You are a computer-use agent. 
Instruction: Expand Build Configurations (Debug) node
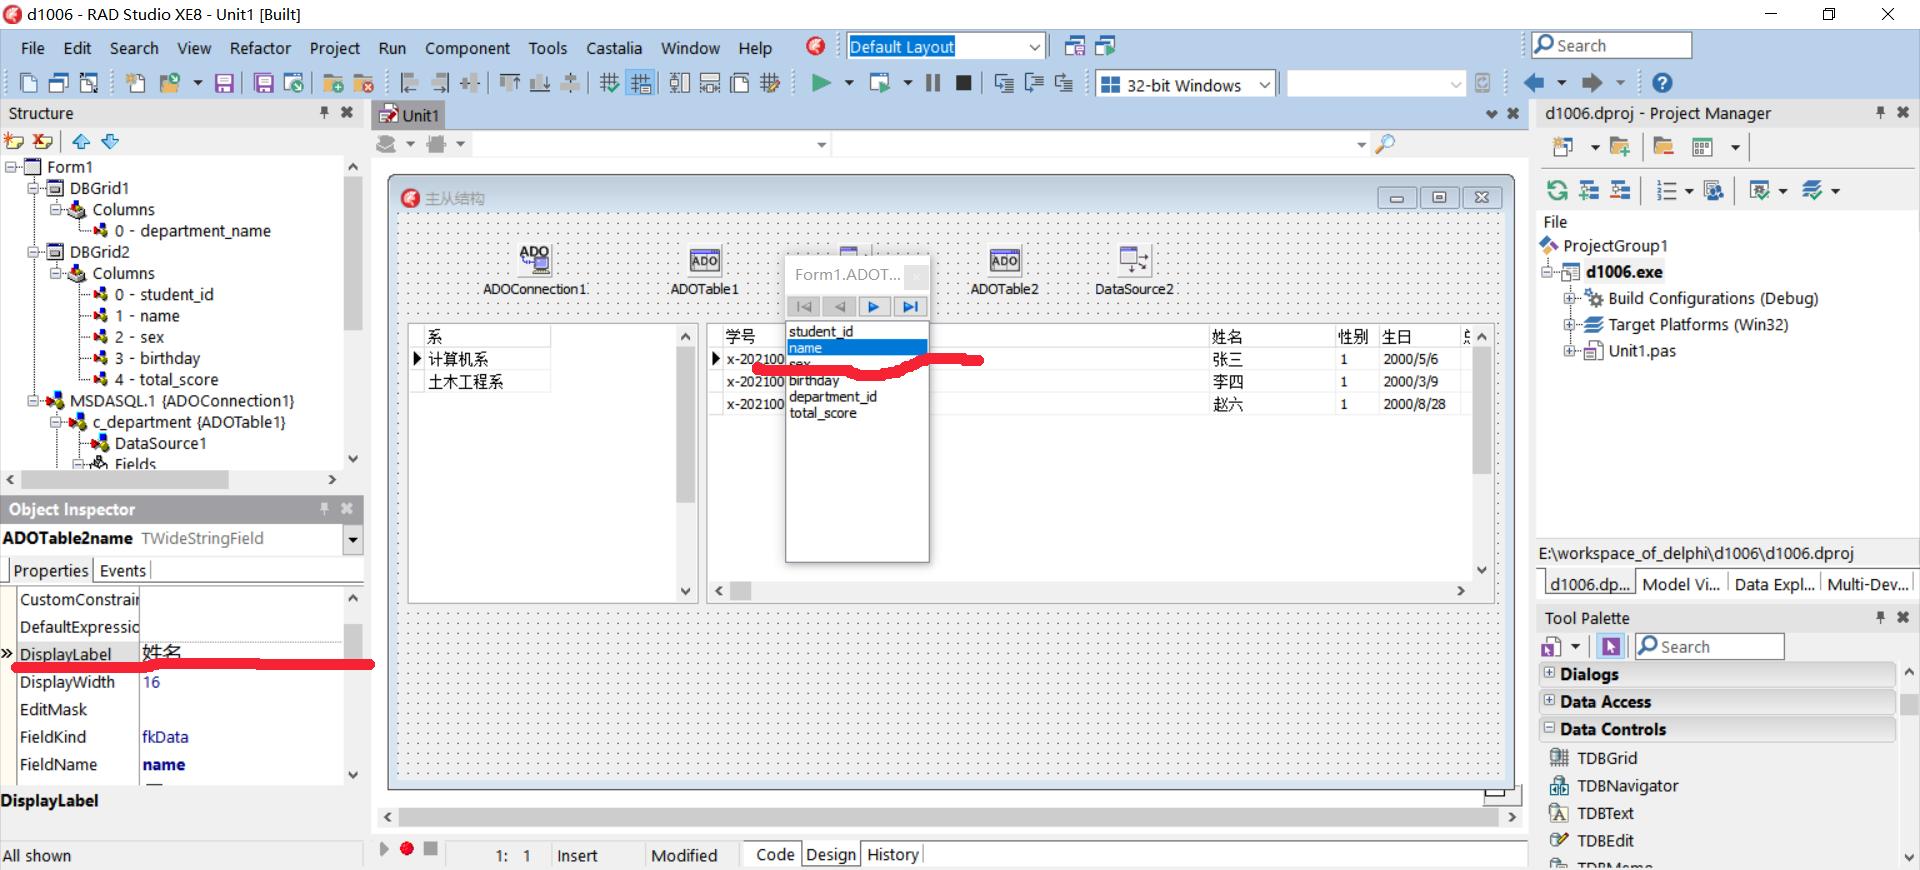[1569, 298]
